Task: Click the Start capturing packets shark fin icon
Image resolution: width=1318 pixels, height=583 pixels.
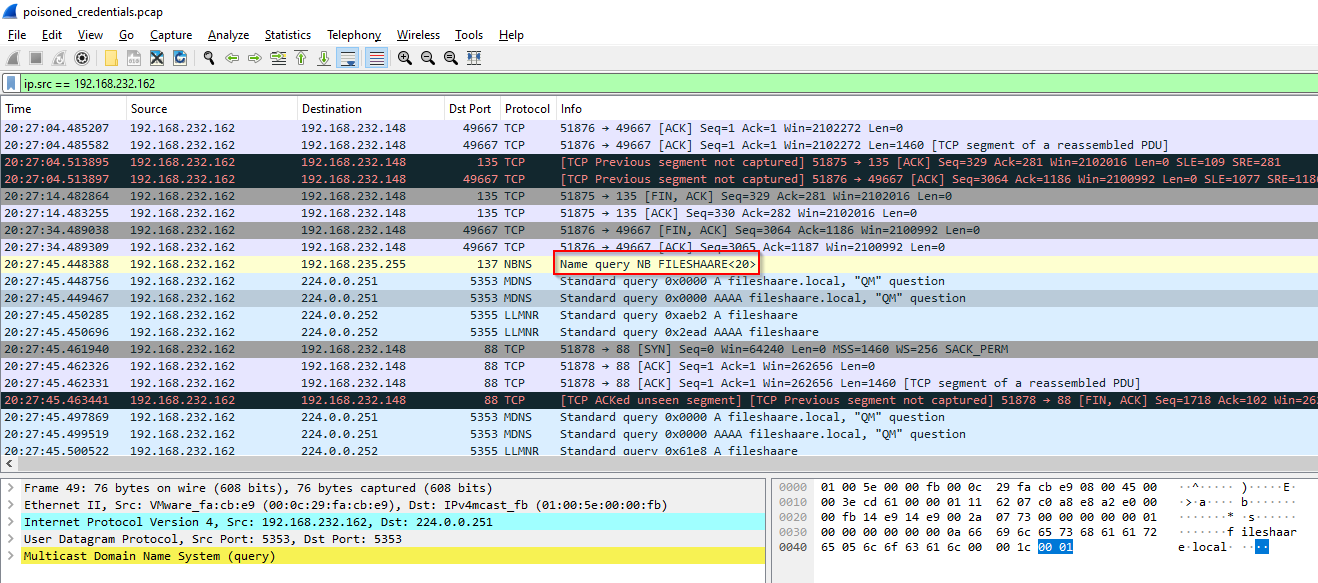Action: tap(13, 58)
